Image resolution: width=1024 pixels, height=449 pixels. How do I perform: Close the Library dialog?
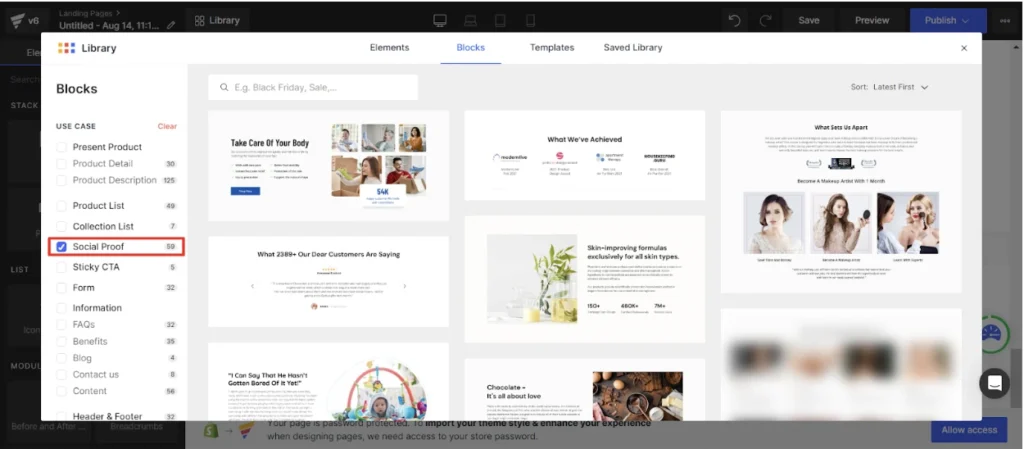[964, 48]
